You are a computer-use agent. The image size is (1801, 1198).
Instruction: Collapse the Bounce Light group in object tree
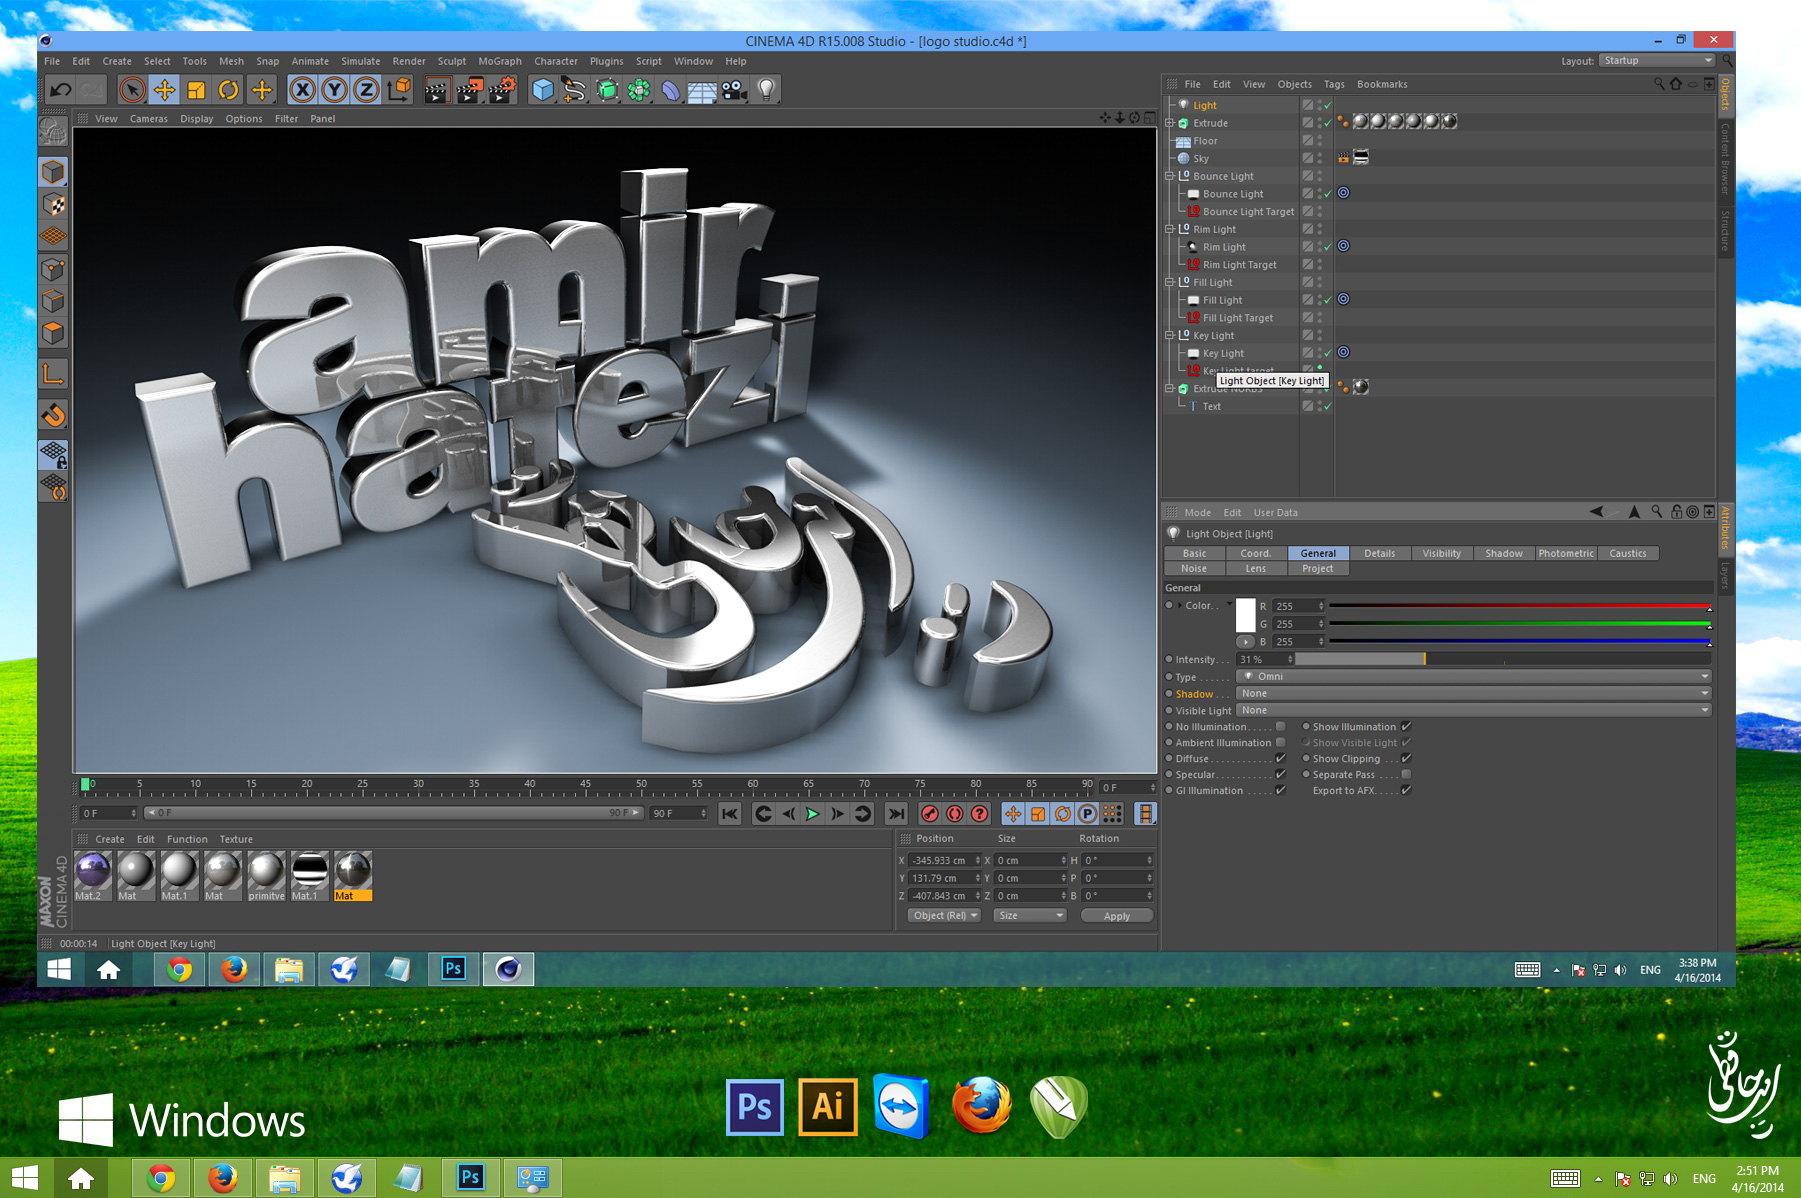point(1169,176)
